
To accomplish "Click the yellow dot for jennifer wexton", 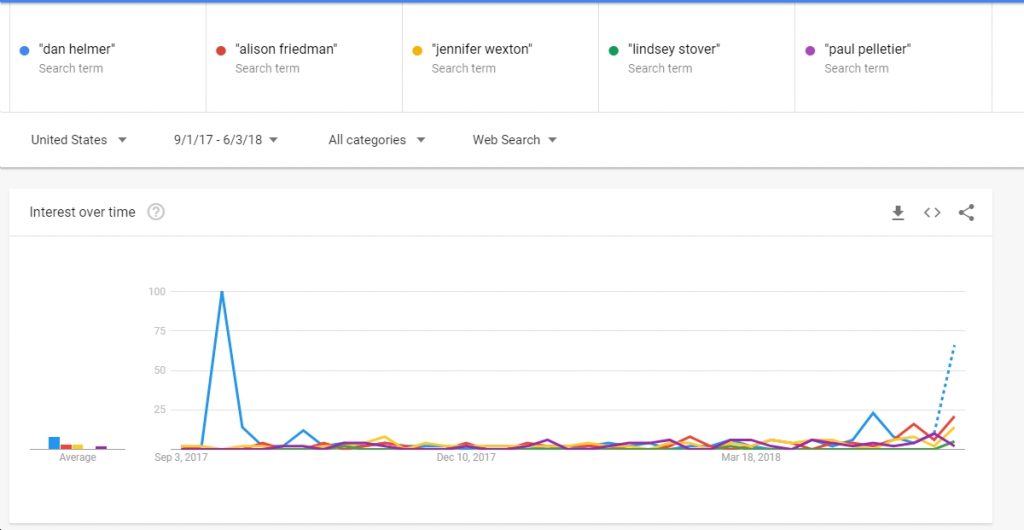I will 417,50.
